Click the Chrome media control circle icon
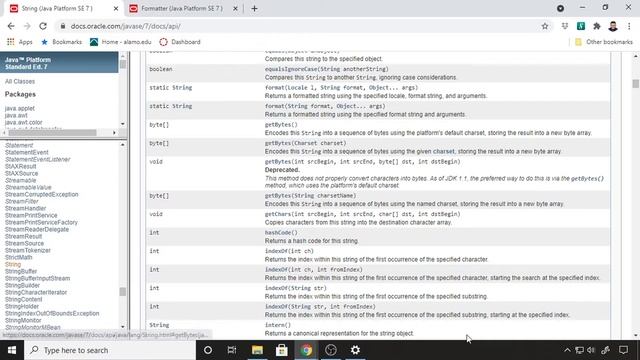The height and width of the screenshot is (360, 640). pos(560,8)
